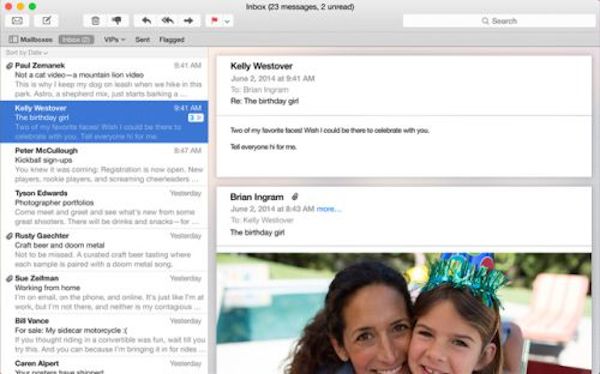Open the Sort by Date dropdown
This screenshot has height=374, width=600.
[x=26, y=52]
